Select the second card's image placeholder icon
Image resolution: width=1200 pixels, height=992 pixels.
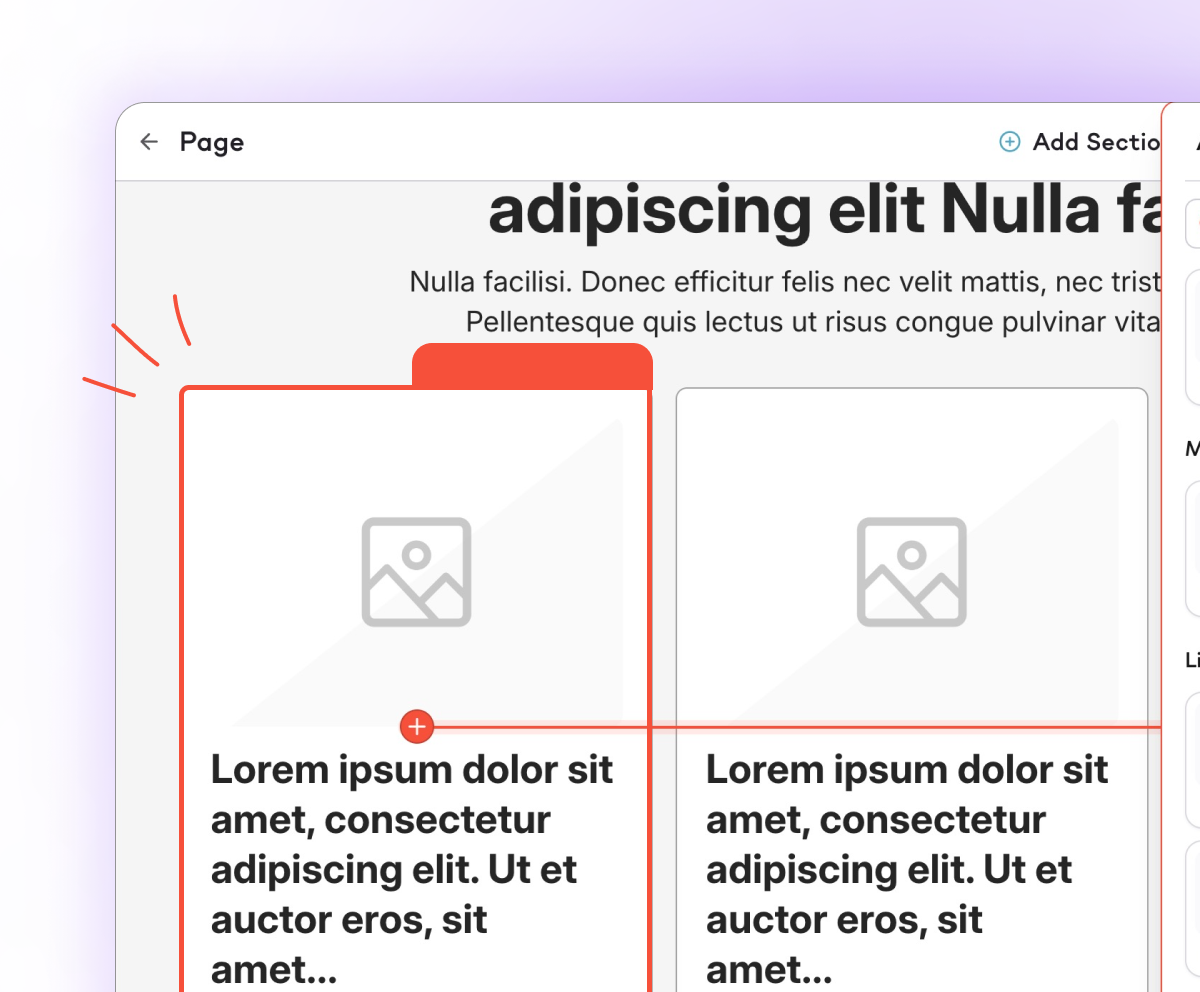tap(911, 572)
